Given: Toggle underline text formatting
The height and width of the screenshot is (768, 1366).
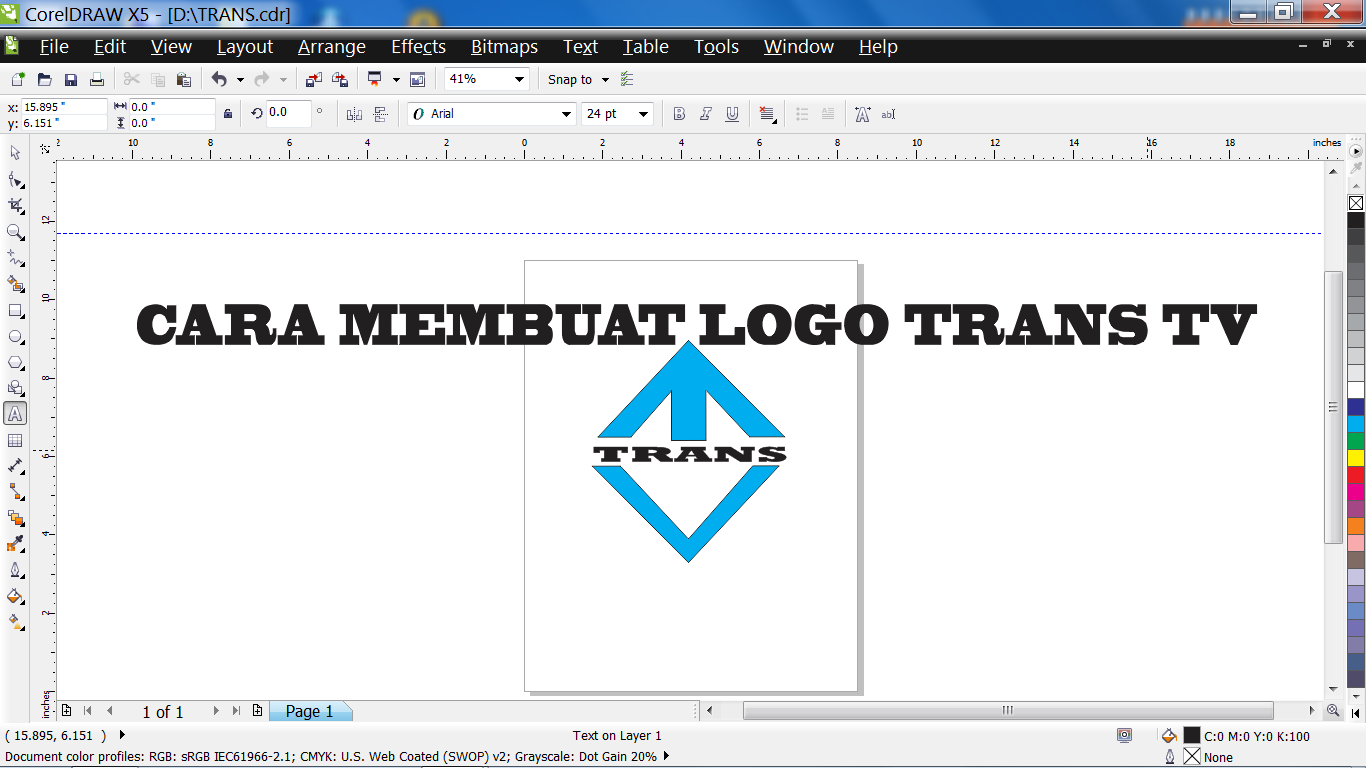Looking at the screenshot, I should click(x=731, y=113).
